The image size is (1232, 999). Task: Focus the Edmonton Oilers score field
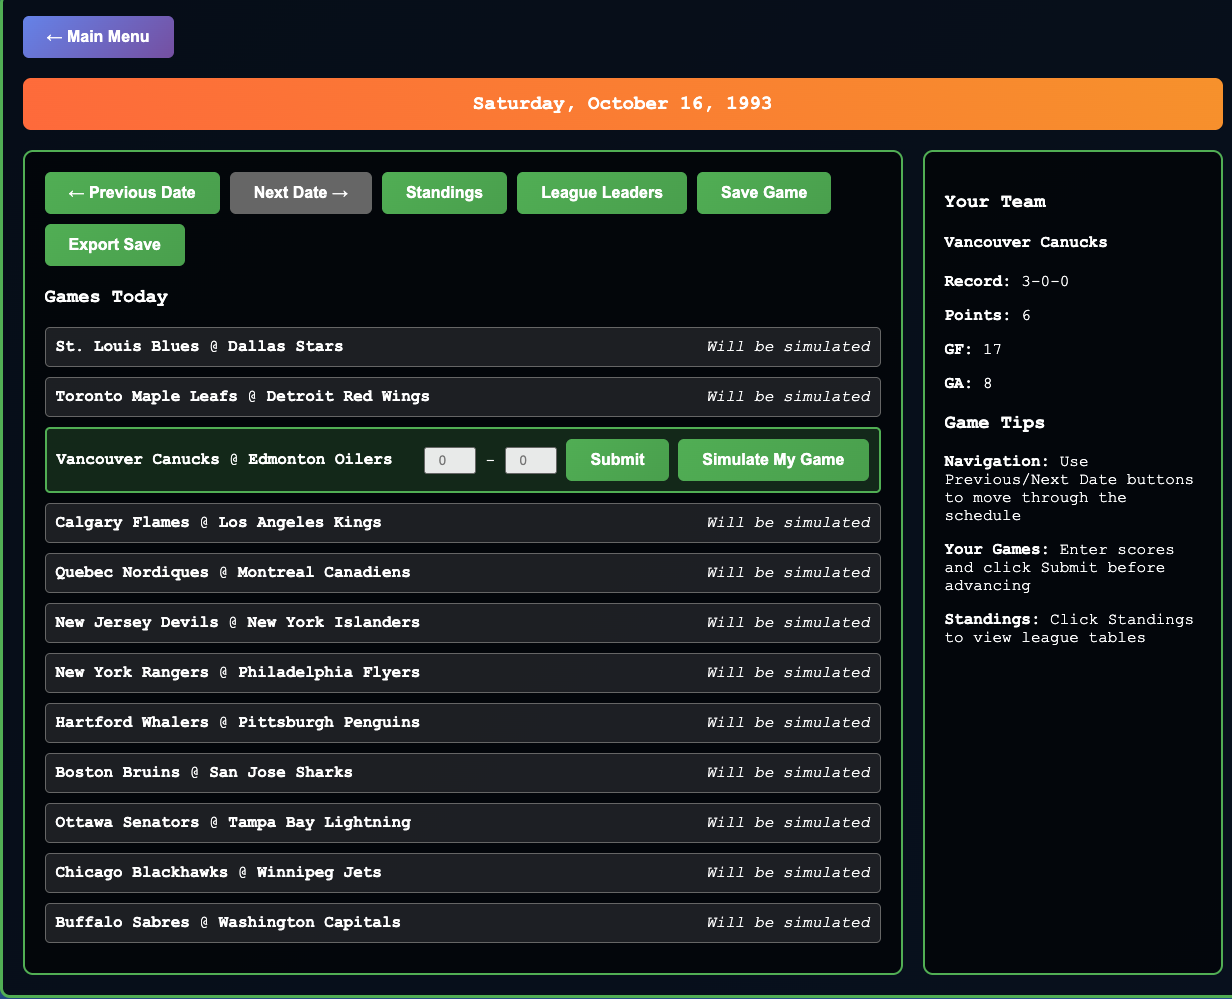[530, 460]
